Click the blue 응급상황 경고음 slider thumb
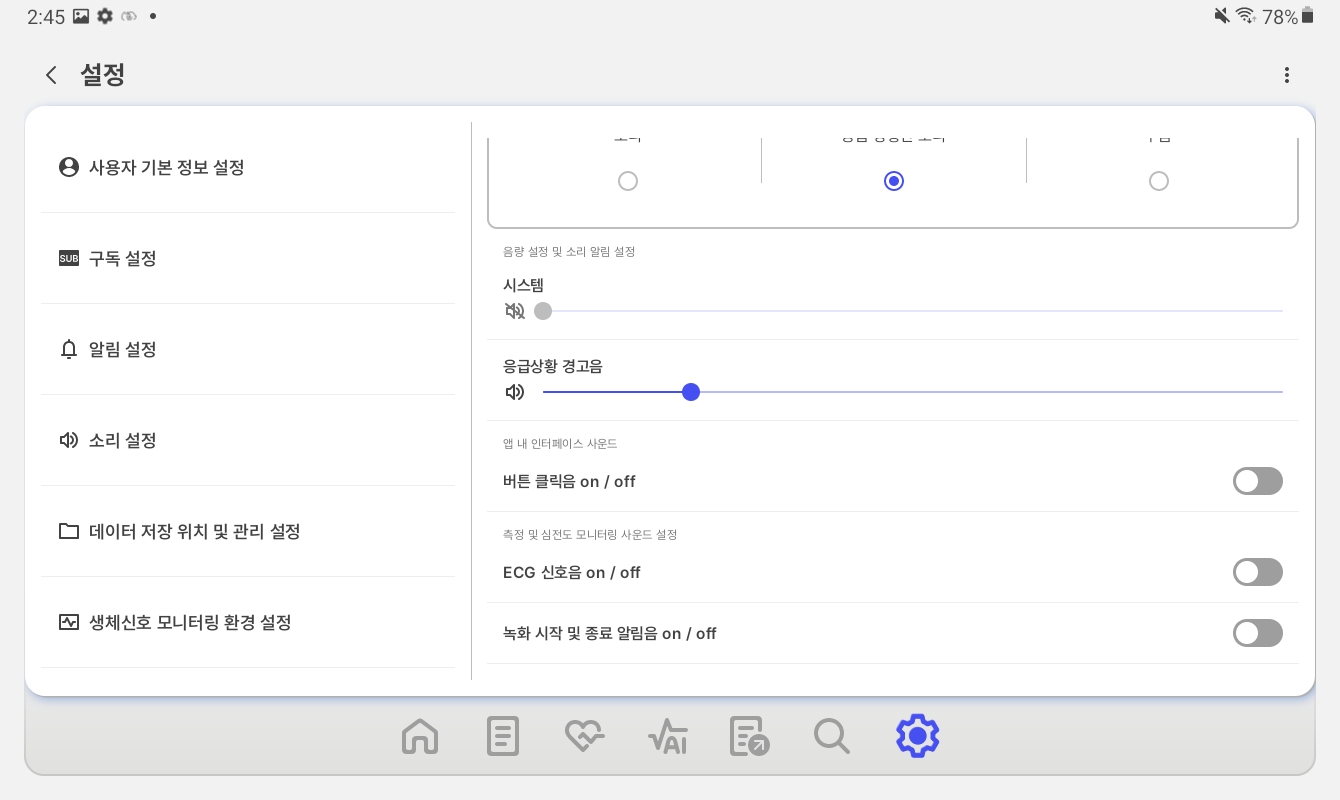 point(690,392)
